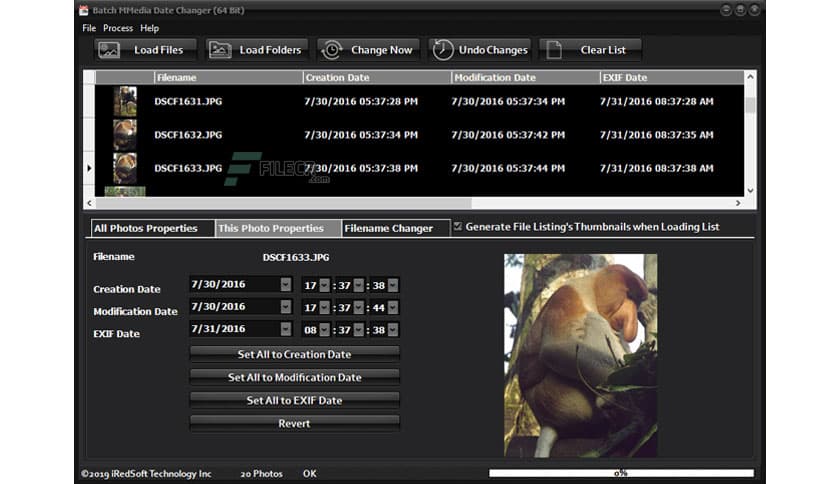This screenshot has width=836, height=484.
Task: Click the 20 Photos status text
Action: [261, 473]
